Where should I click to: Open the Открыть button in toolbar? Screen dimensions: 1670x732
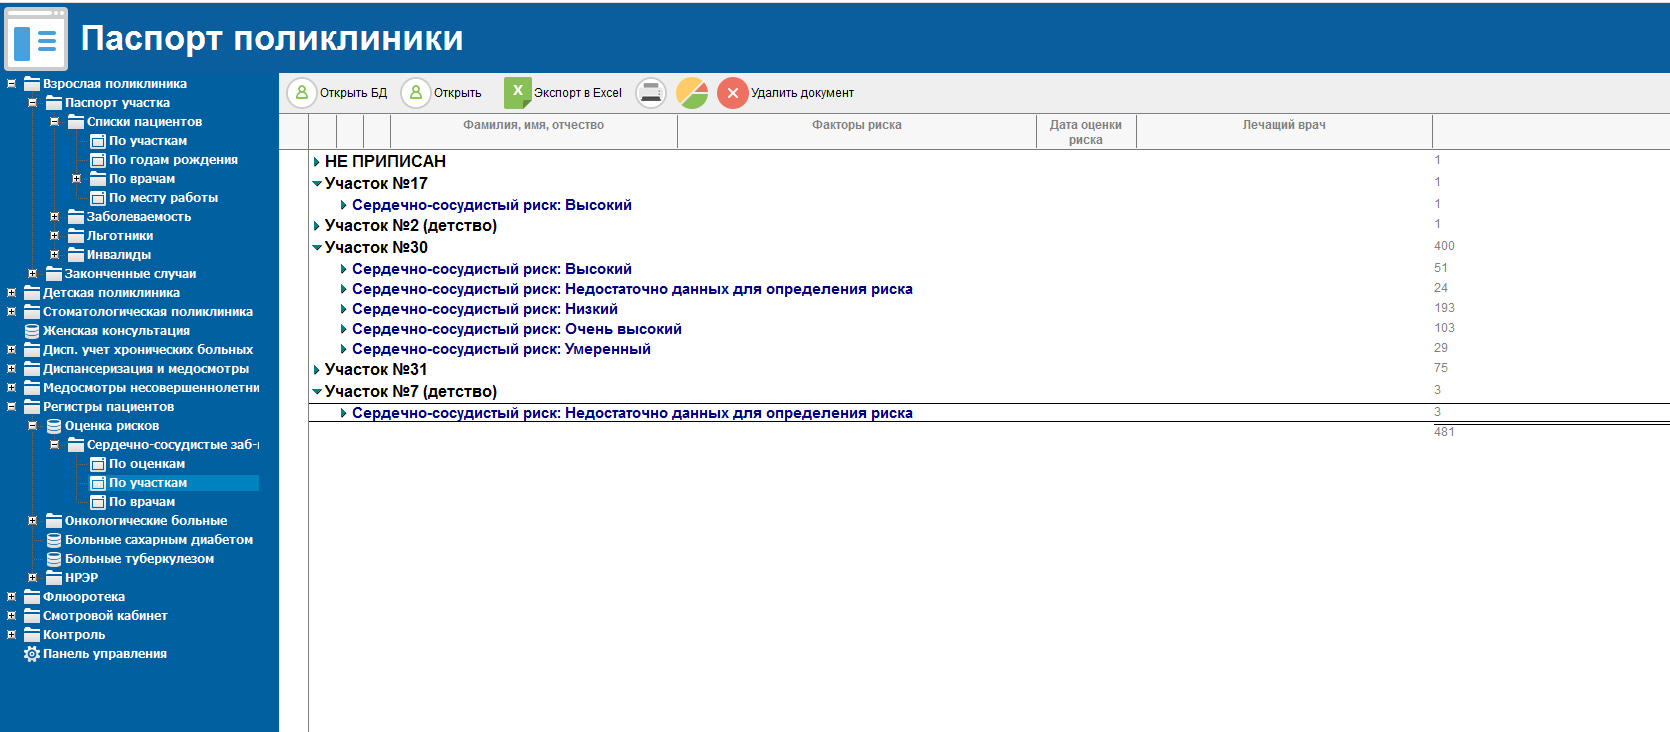[442, 93]
